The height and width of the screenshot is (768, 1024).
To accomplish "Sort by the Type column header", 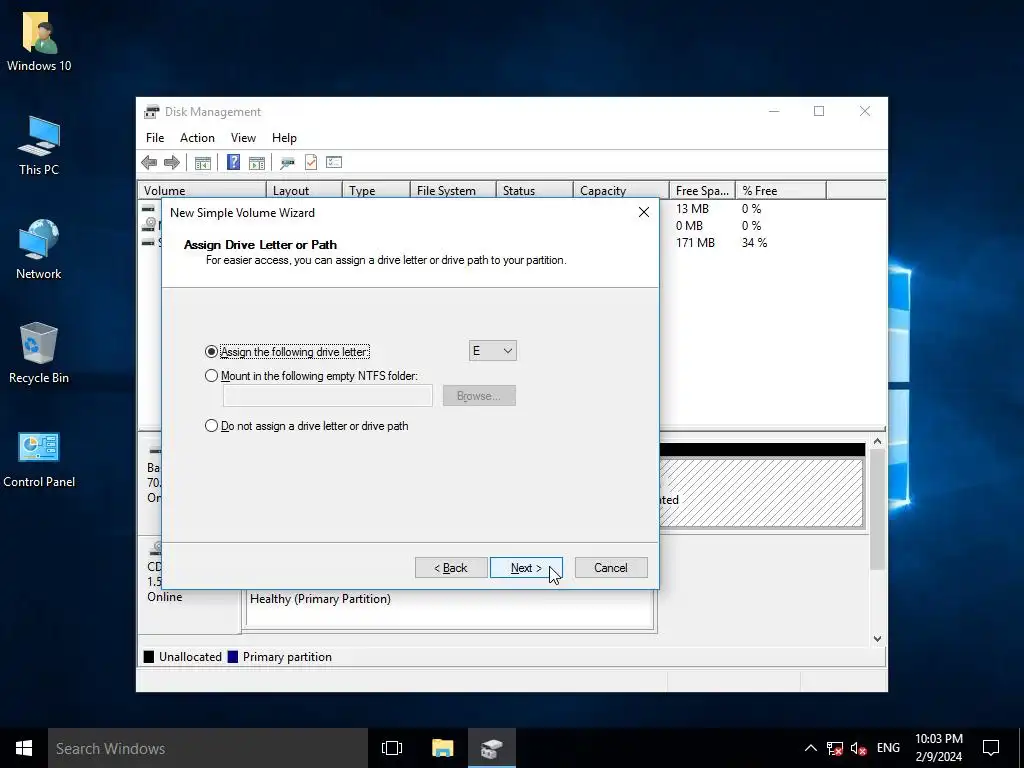I will (376, 191).
